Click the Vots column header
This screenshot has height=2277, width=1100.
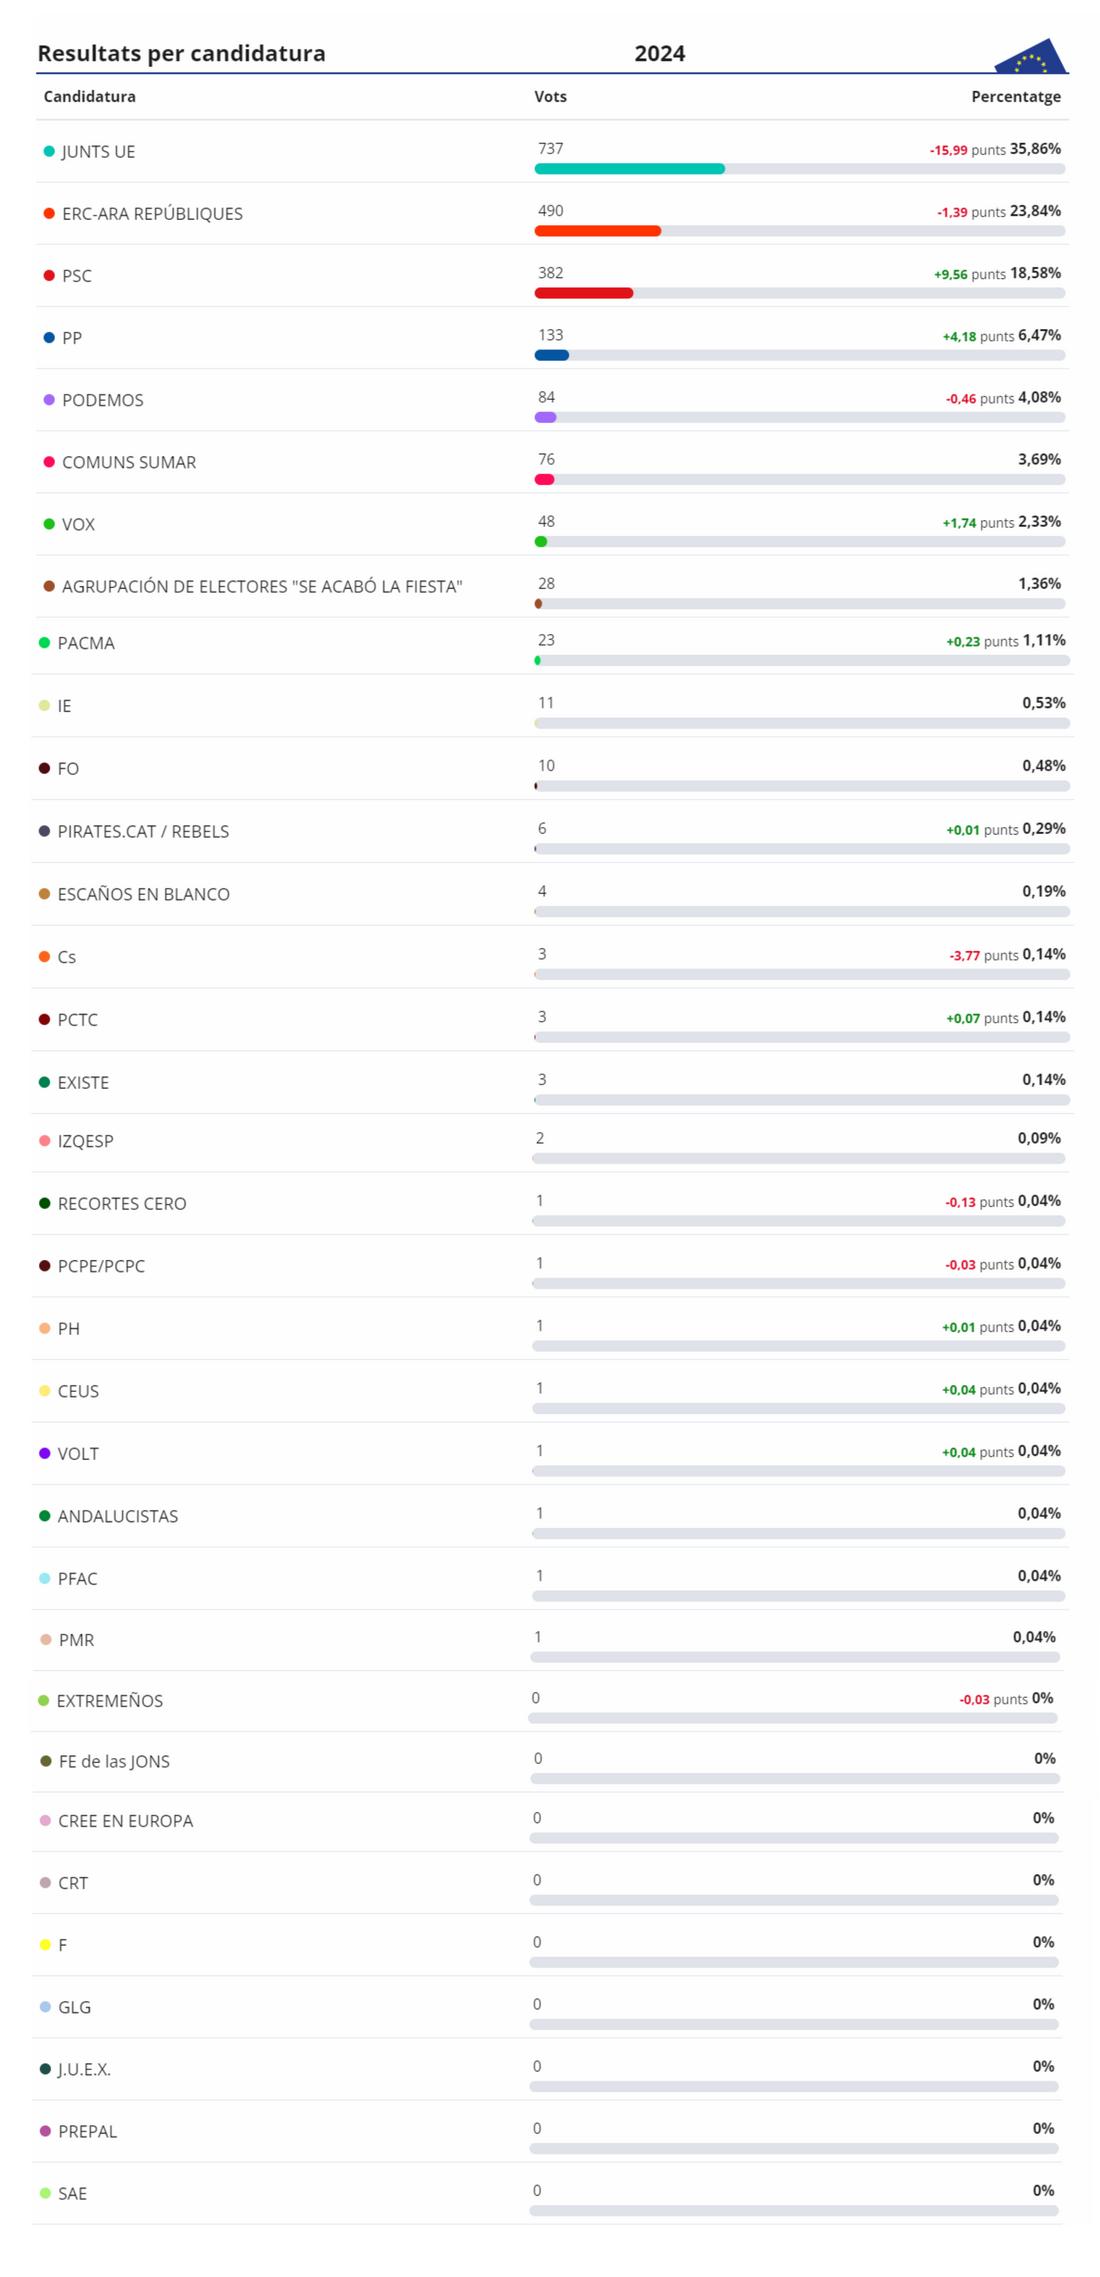[x=551, y=97]
